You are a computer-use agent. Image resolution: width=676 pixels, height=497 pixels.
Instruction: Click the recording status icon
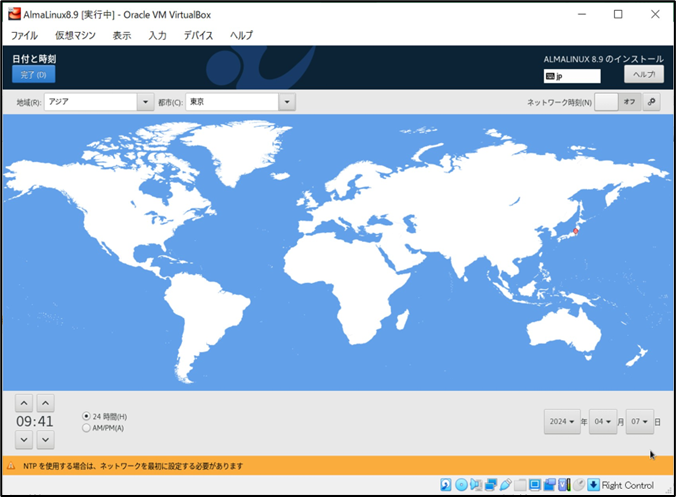point(549,485)
